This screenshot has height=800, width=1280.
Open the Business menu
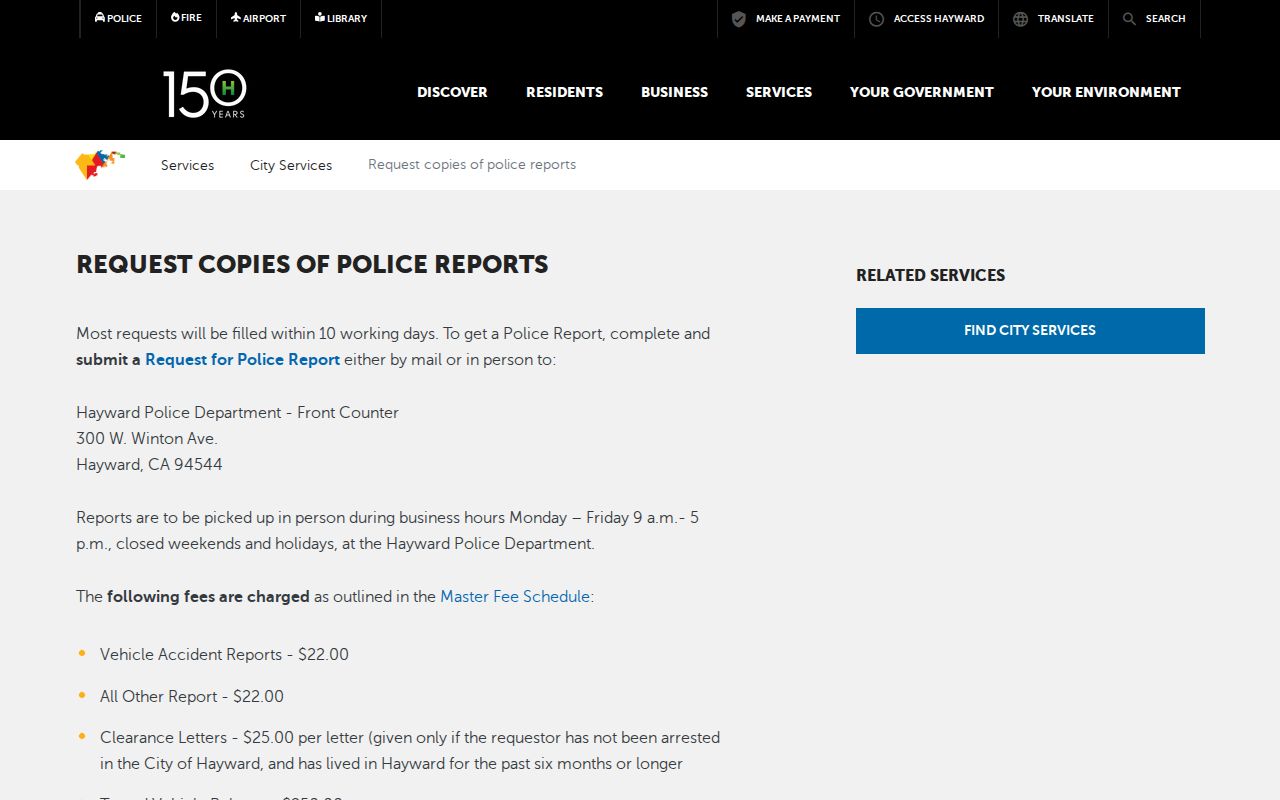[x=675, y=92]
